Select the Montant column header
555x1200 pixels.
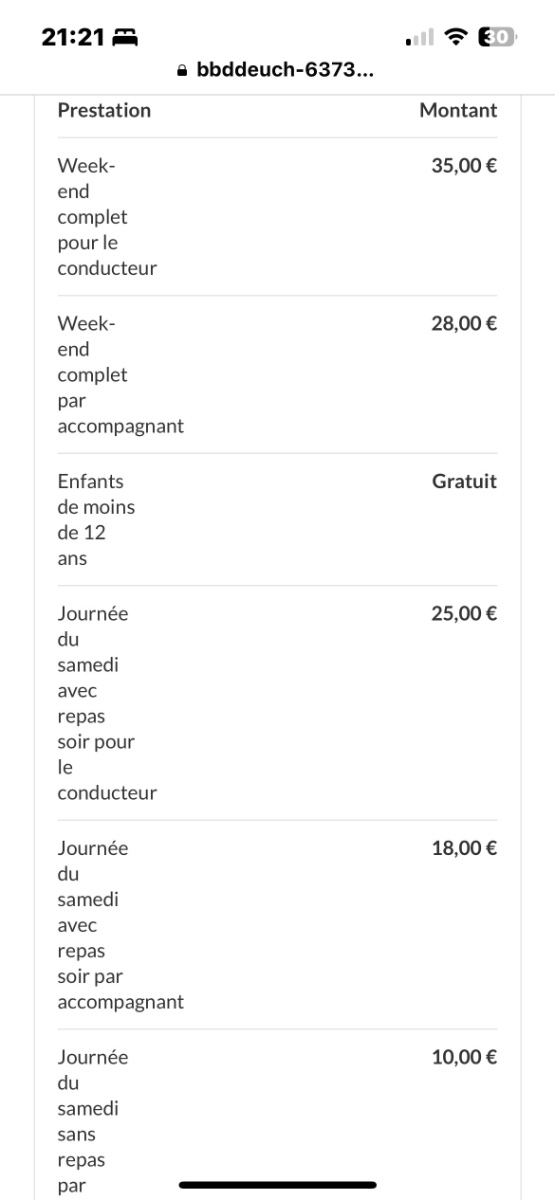coord(458,110)
